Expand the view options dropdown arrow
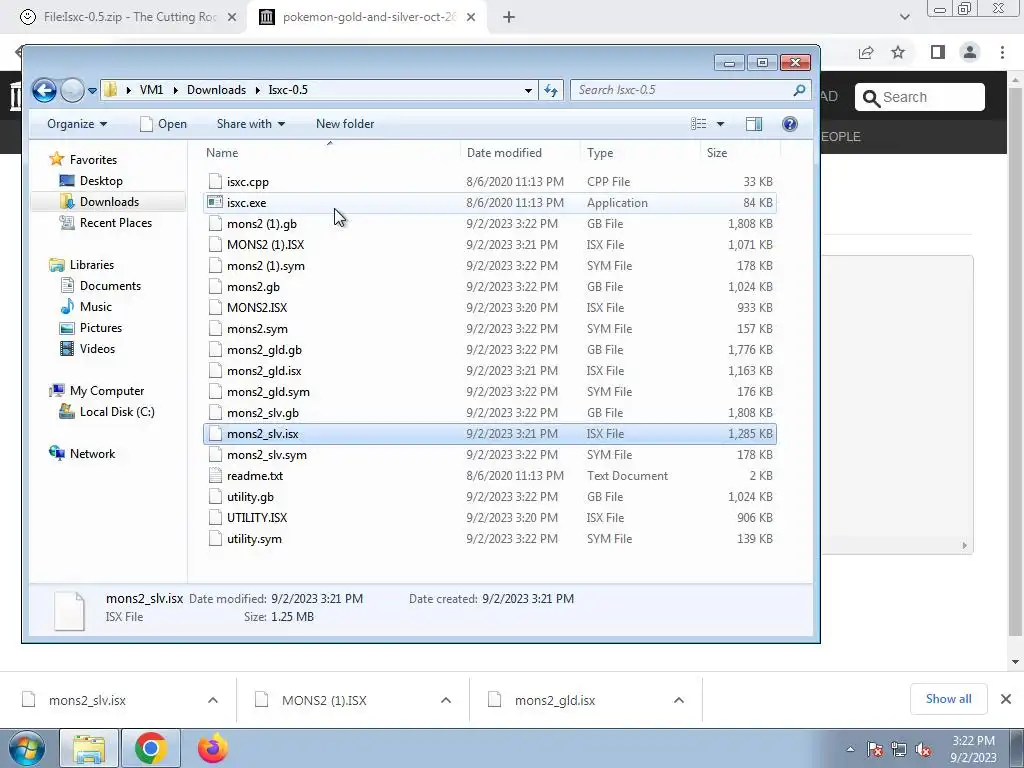The width and height of the screenshot is (1024, 768). coord(720,124)
